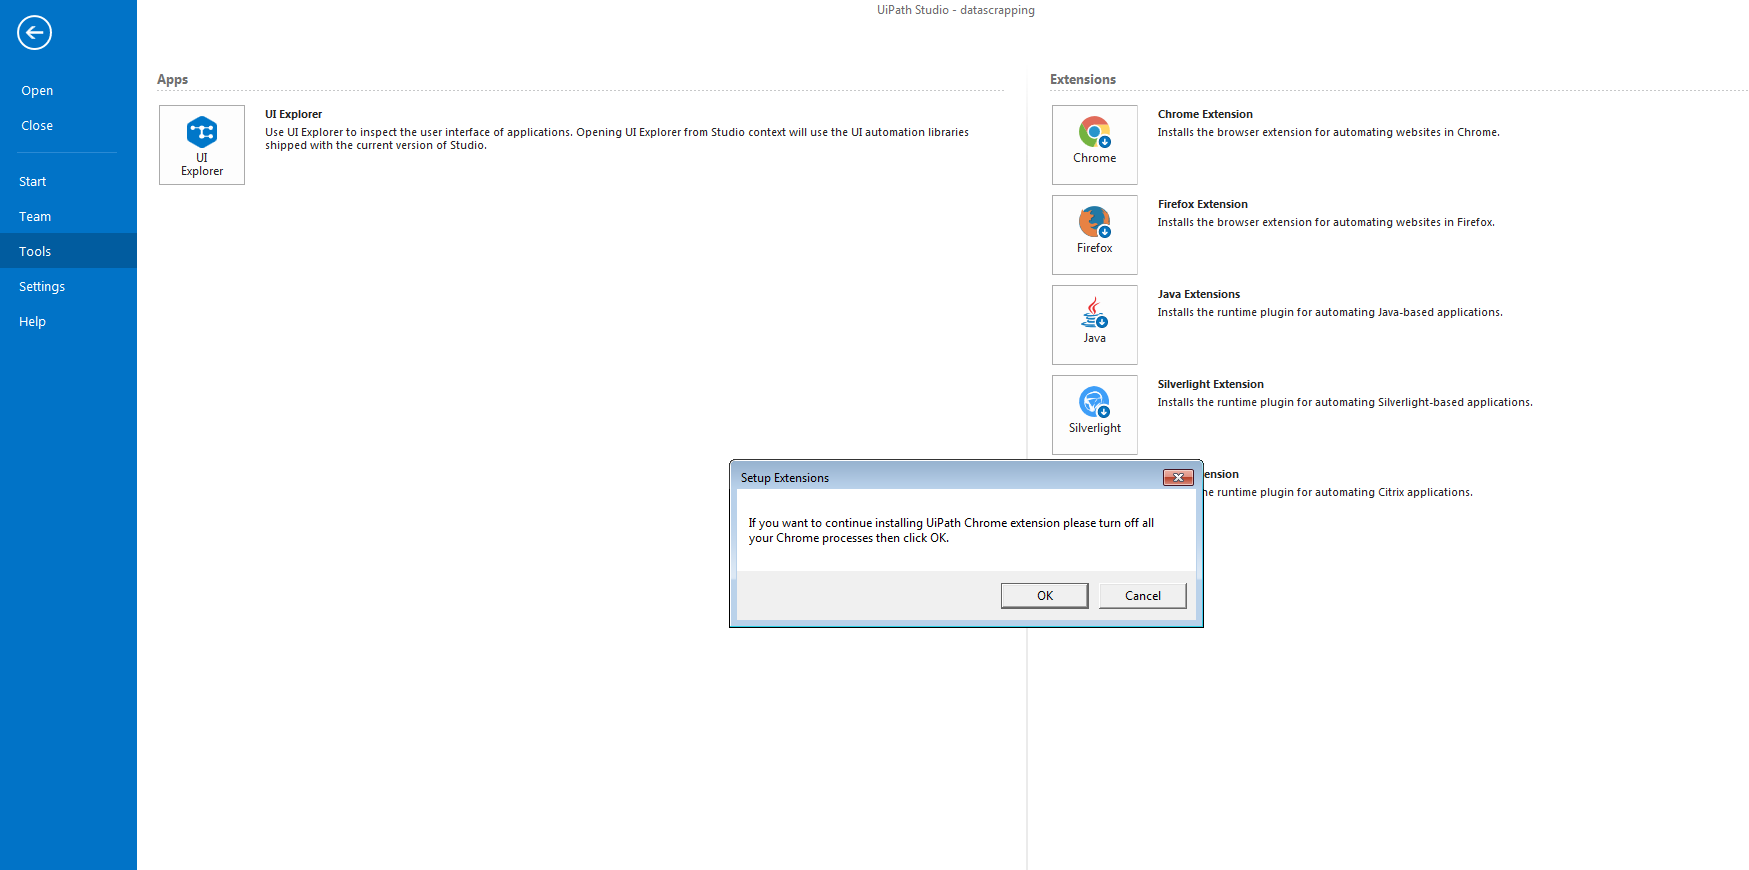Install the Silverlight extension tile
The height and width of the screenshot is (870, 1749).
coord(1095,415)
